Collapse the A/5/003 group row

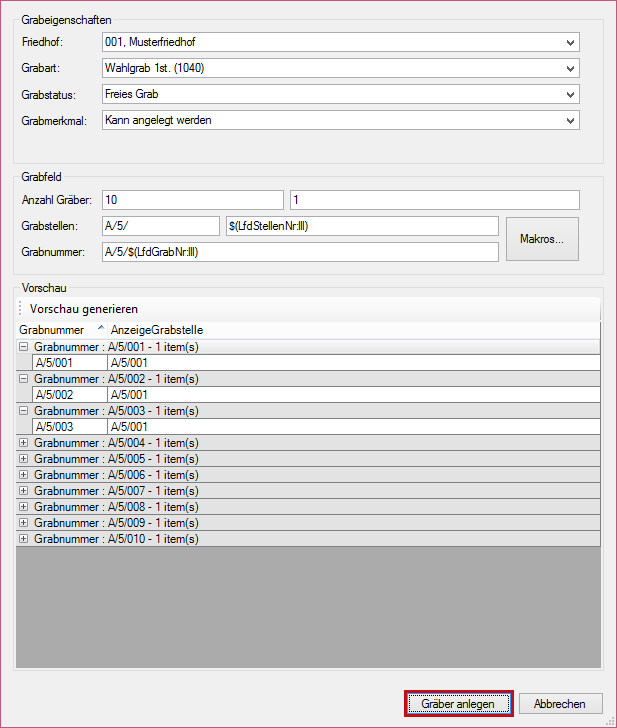coord(24,411)
